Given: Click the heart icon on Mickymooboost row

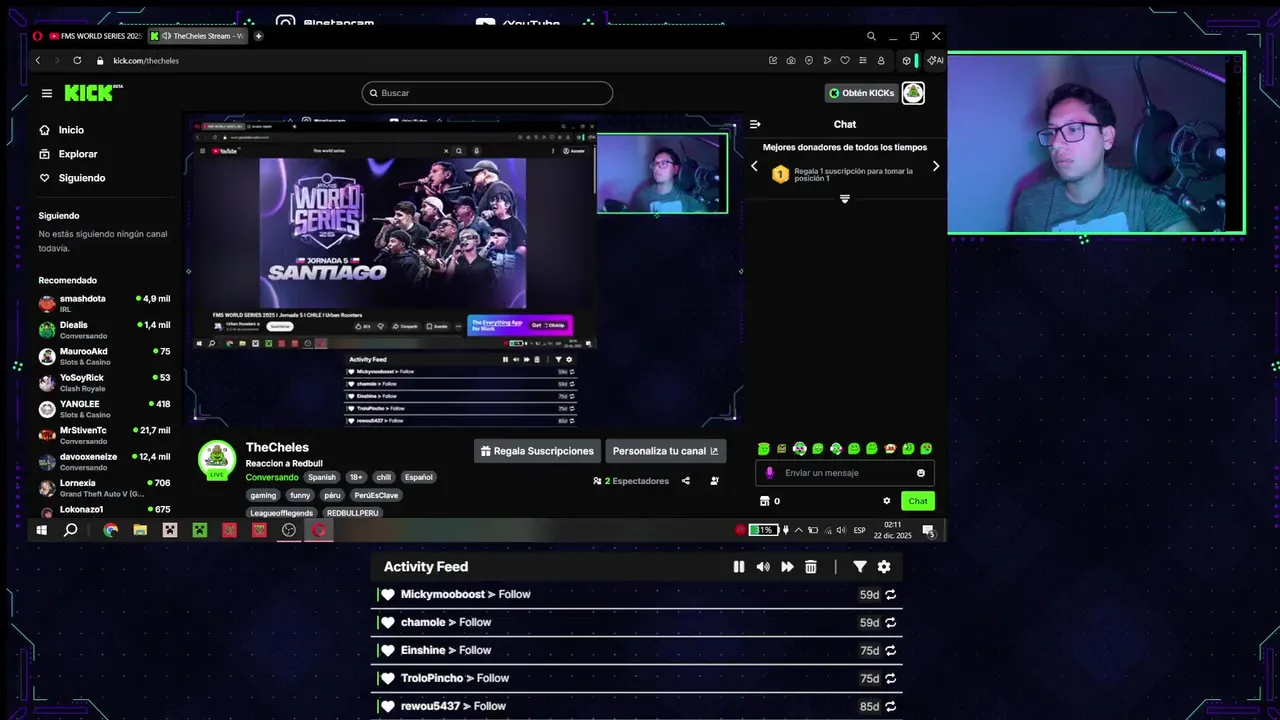Looking at the screenshot, I should click(x=388, y=595).
